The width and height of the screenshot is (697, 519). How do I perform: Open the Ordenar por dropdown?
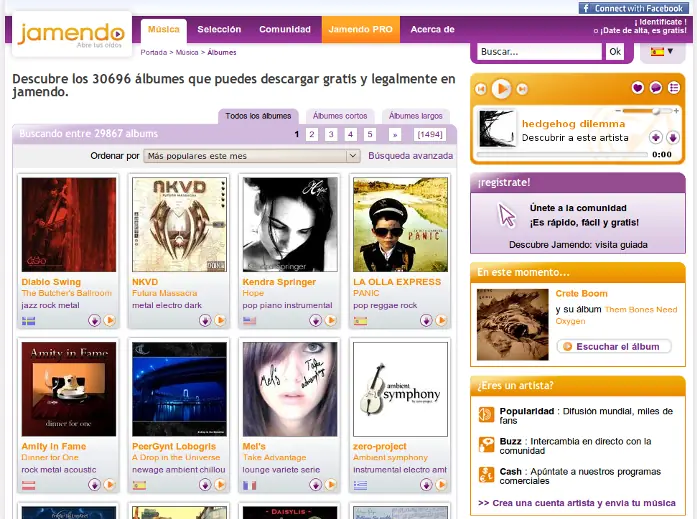pyautogui.click(x=252, y=156)
